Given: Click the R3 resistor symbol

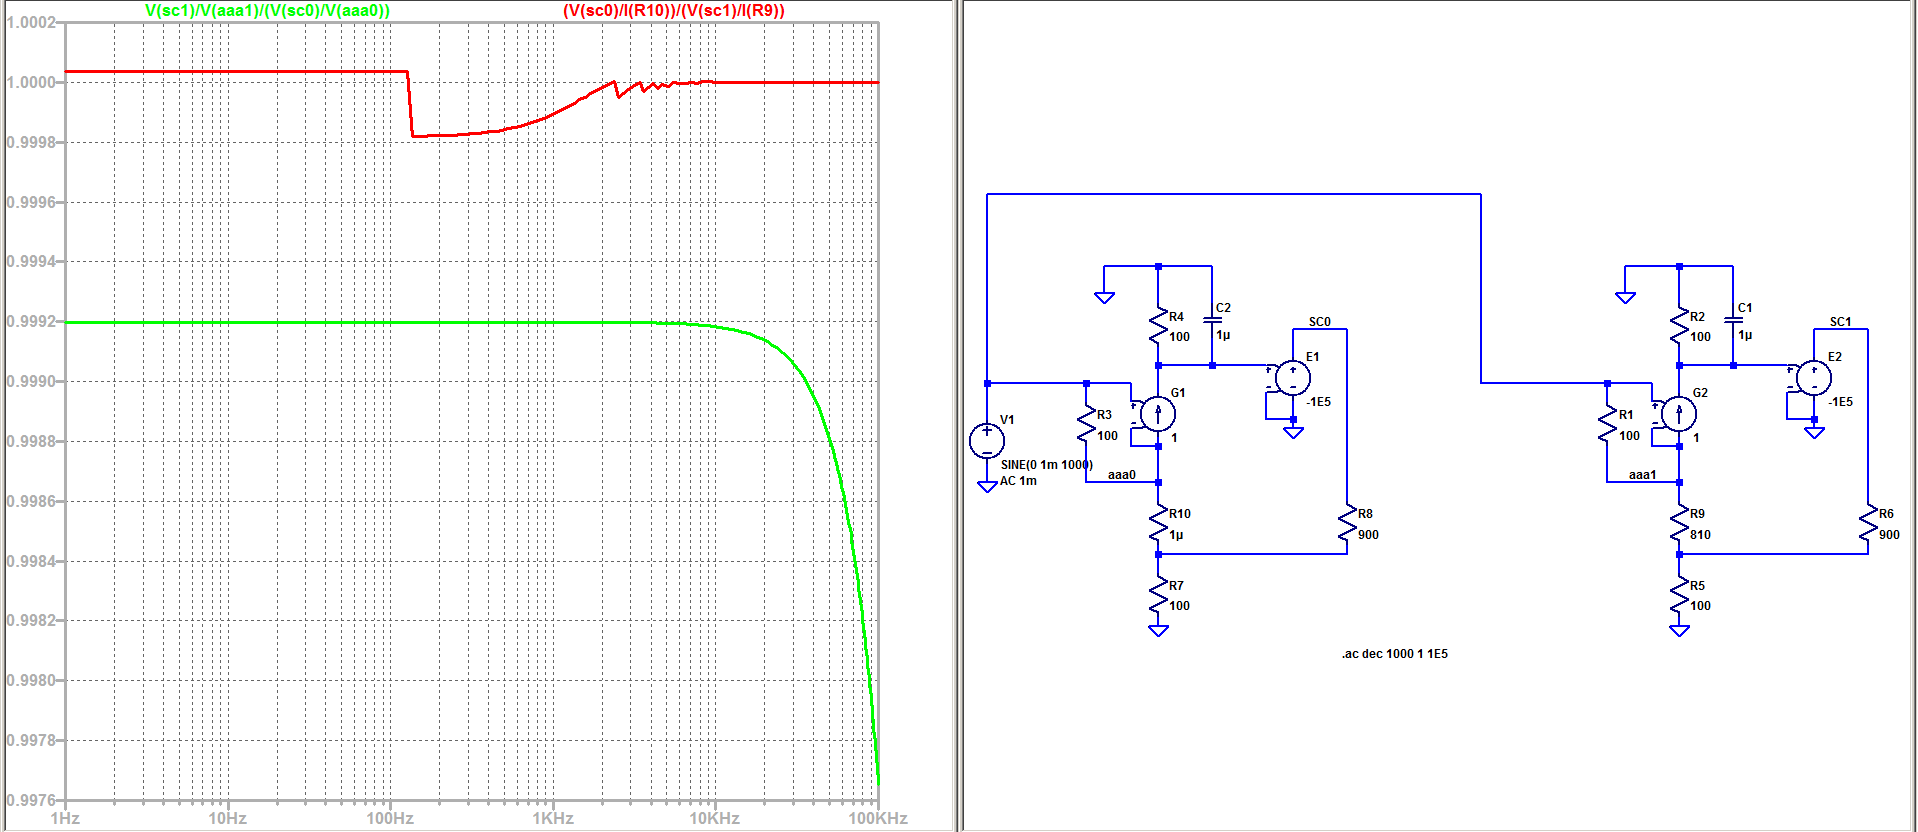Looking at the screenshot, I should point(1086,425).
